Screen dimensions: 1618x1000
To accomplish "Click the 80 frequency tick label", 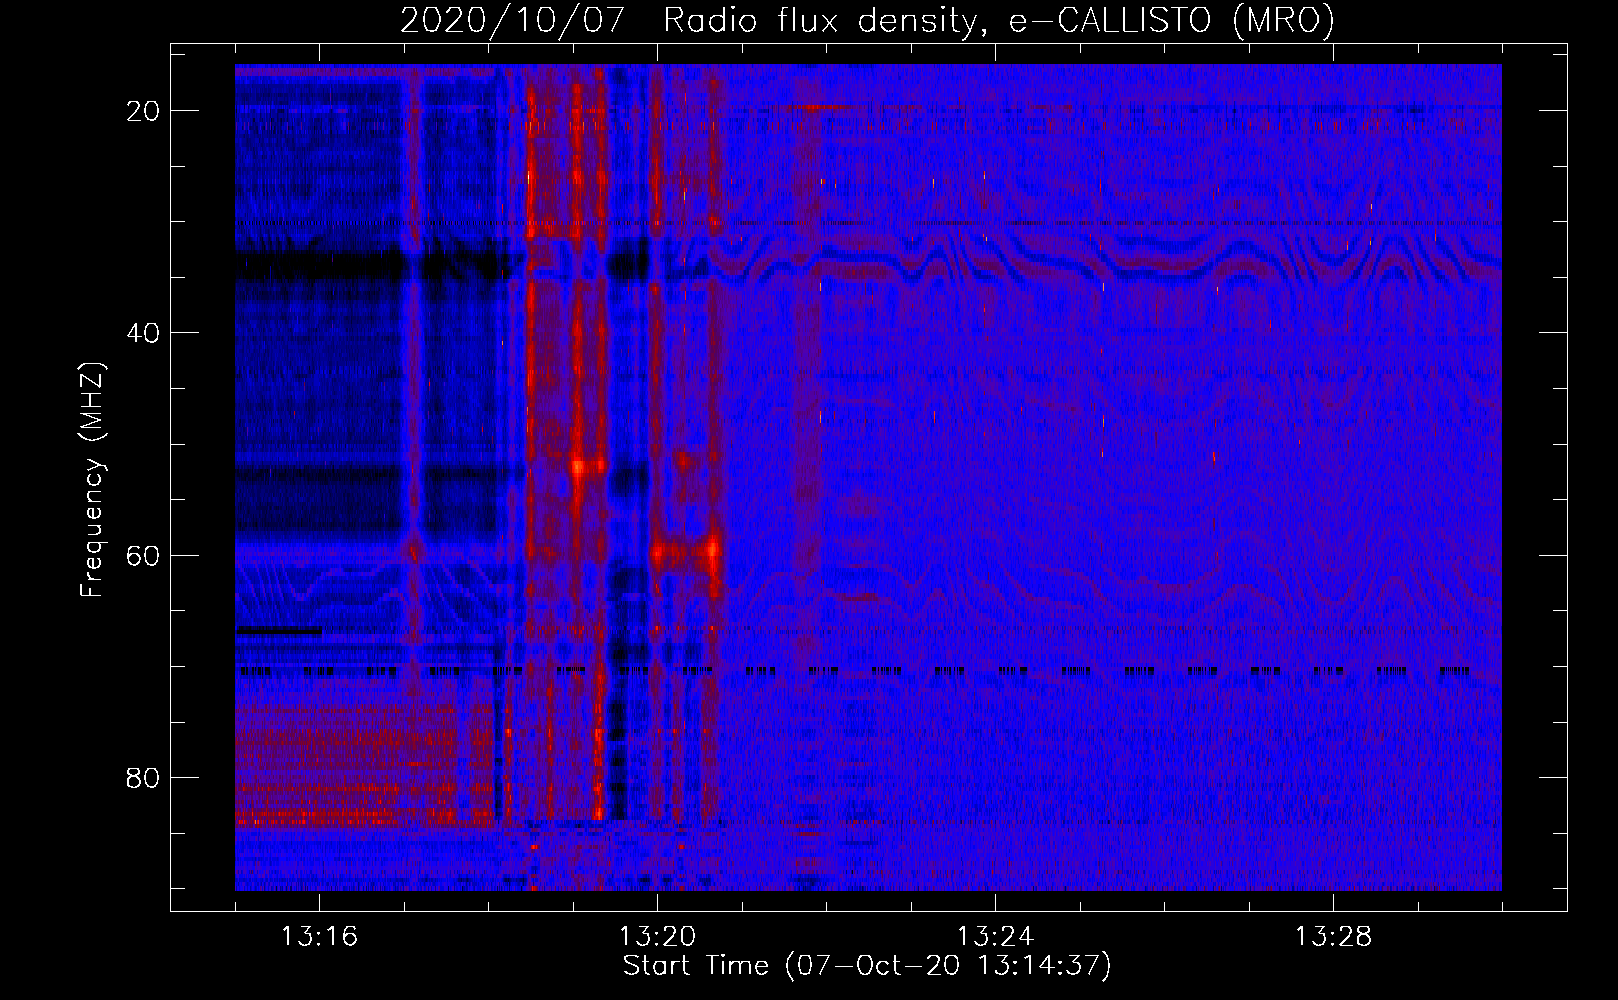I will 143,777.
